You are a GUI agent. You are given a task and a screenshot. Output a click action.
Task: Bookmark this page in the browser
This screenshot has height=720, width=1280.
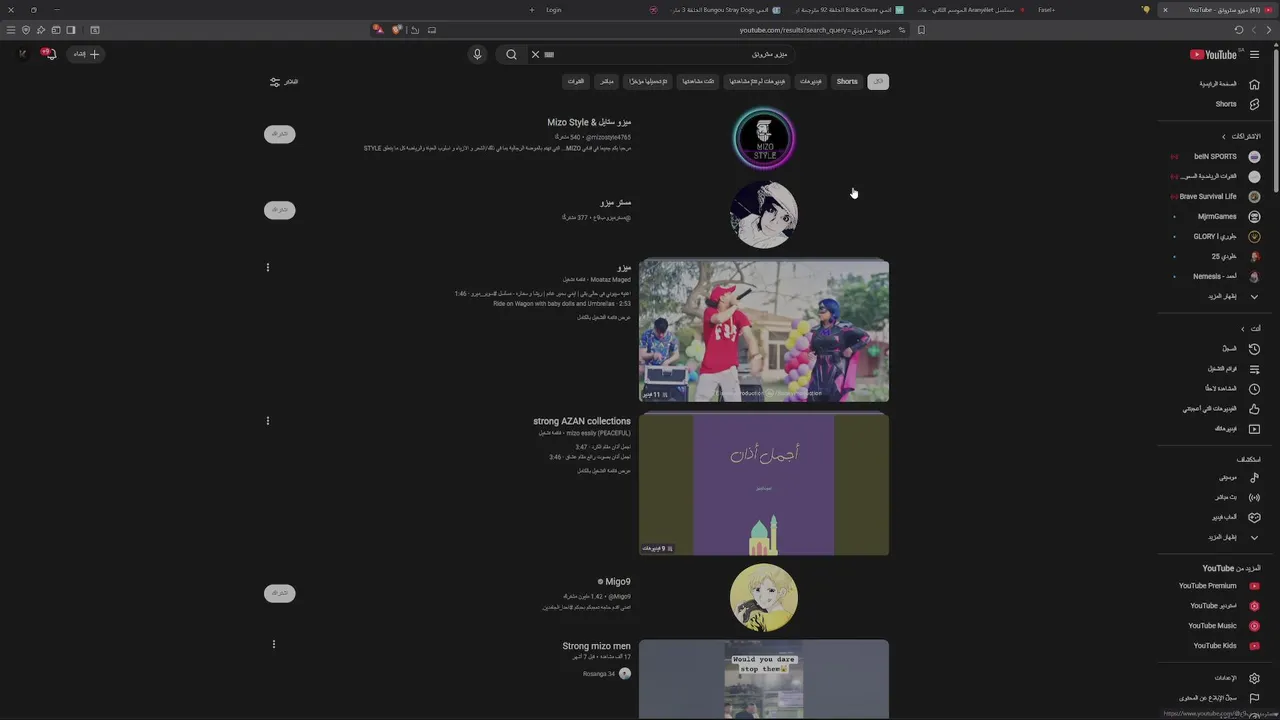[921, 30]
